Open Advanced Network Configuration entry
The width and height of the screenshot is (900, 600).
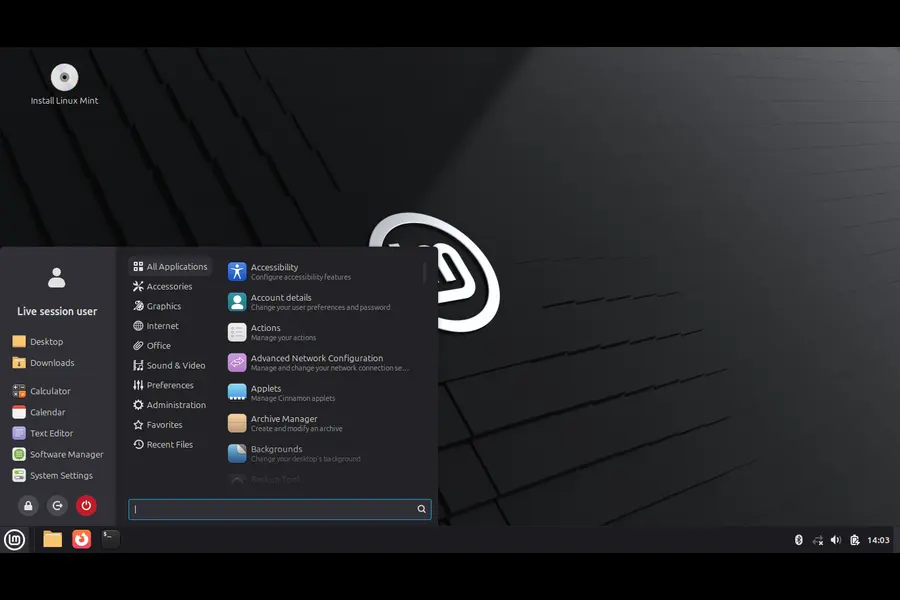[x=321, y=363]
